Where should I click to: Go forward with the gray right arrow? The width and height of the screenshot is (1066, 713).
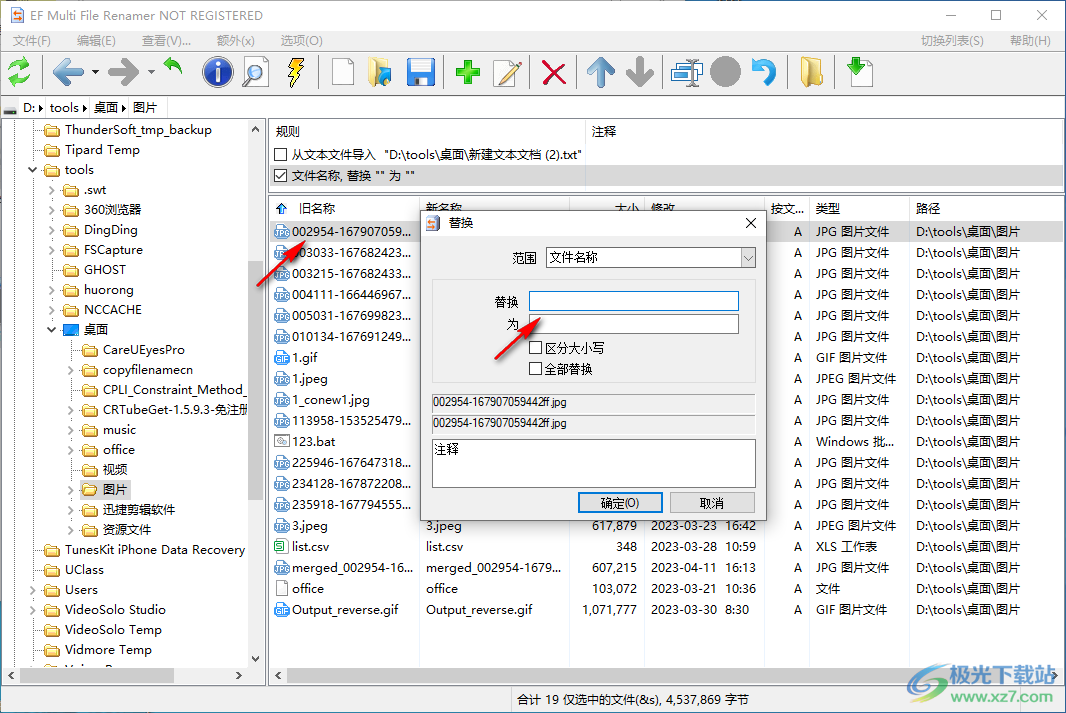click(x=124, y=72)
